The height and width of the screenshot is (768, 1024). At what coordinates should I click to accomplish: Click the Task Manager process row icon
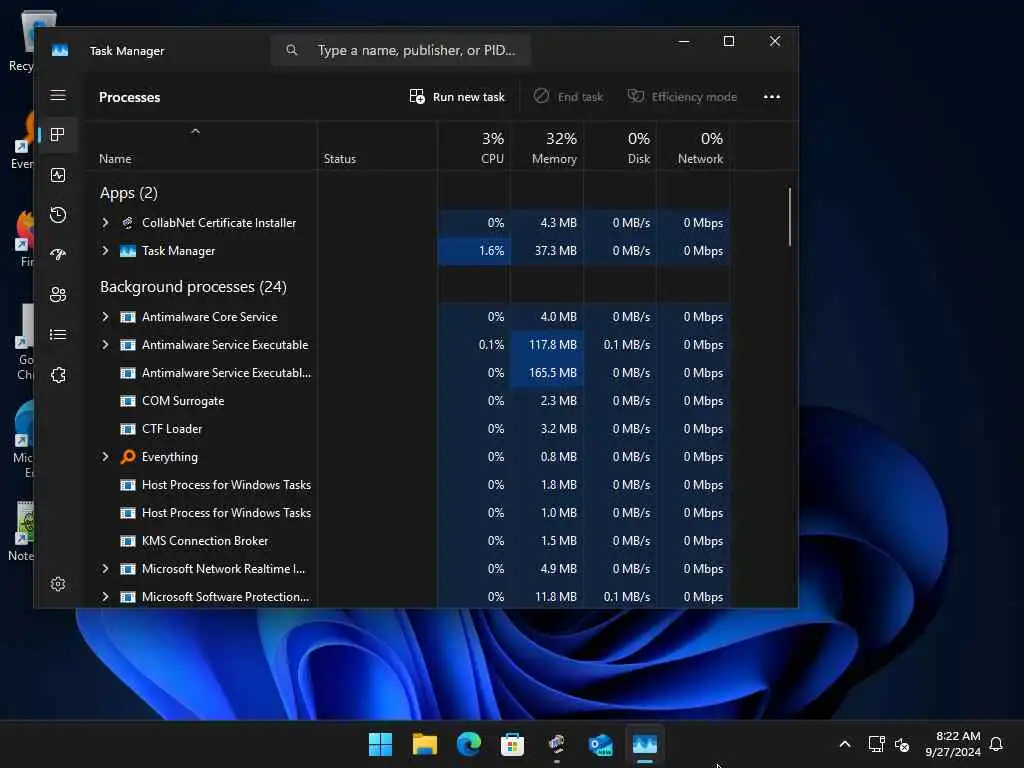tap(128, 251)
